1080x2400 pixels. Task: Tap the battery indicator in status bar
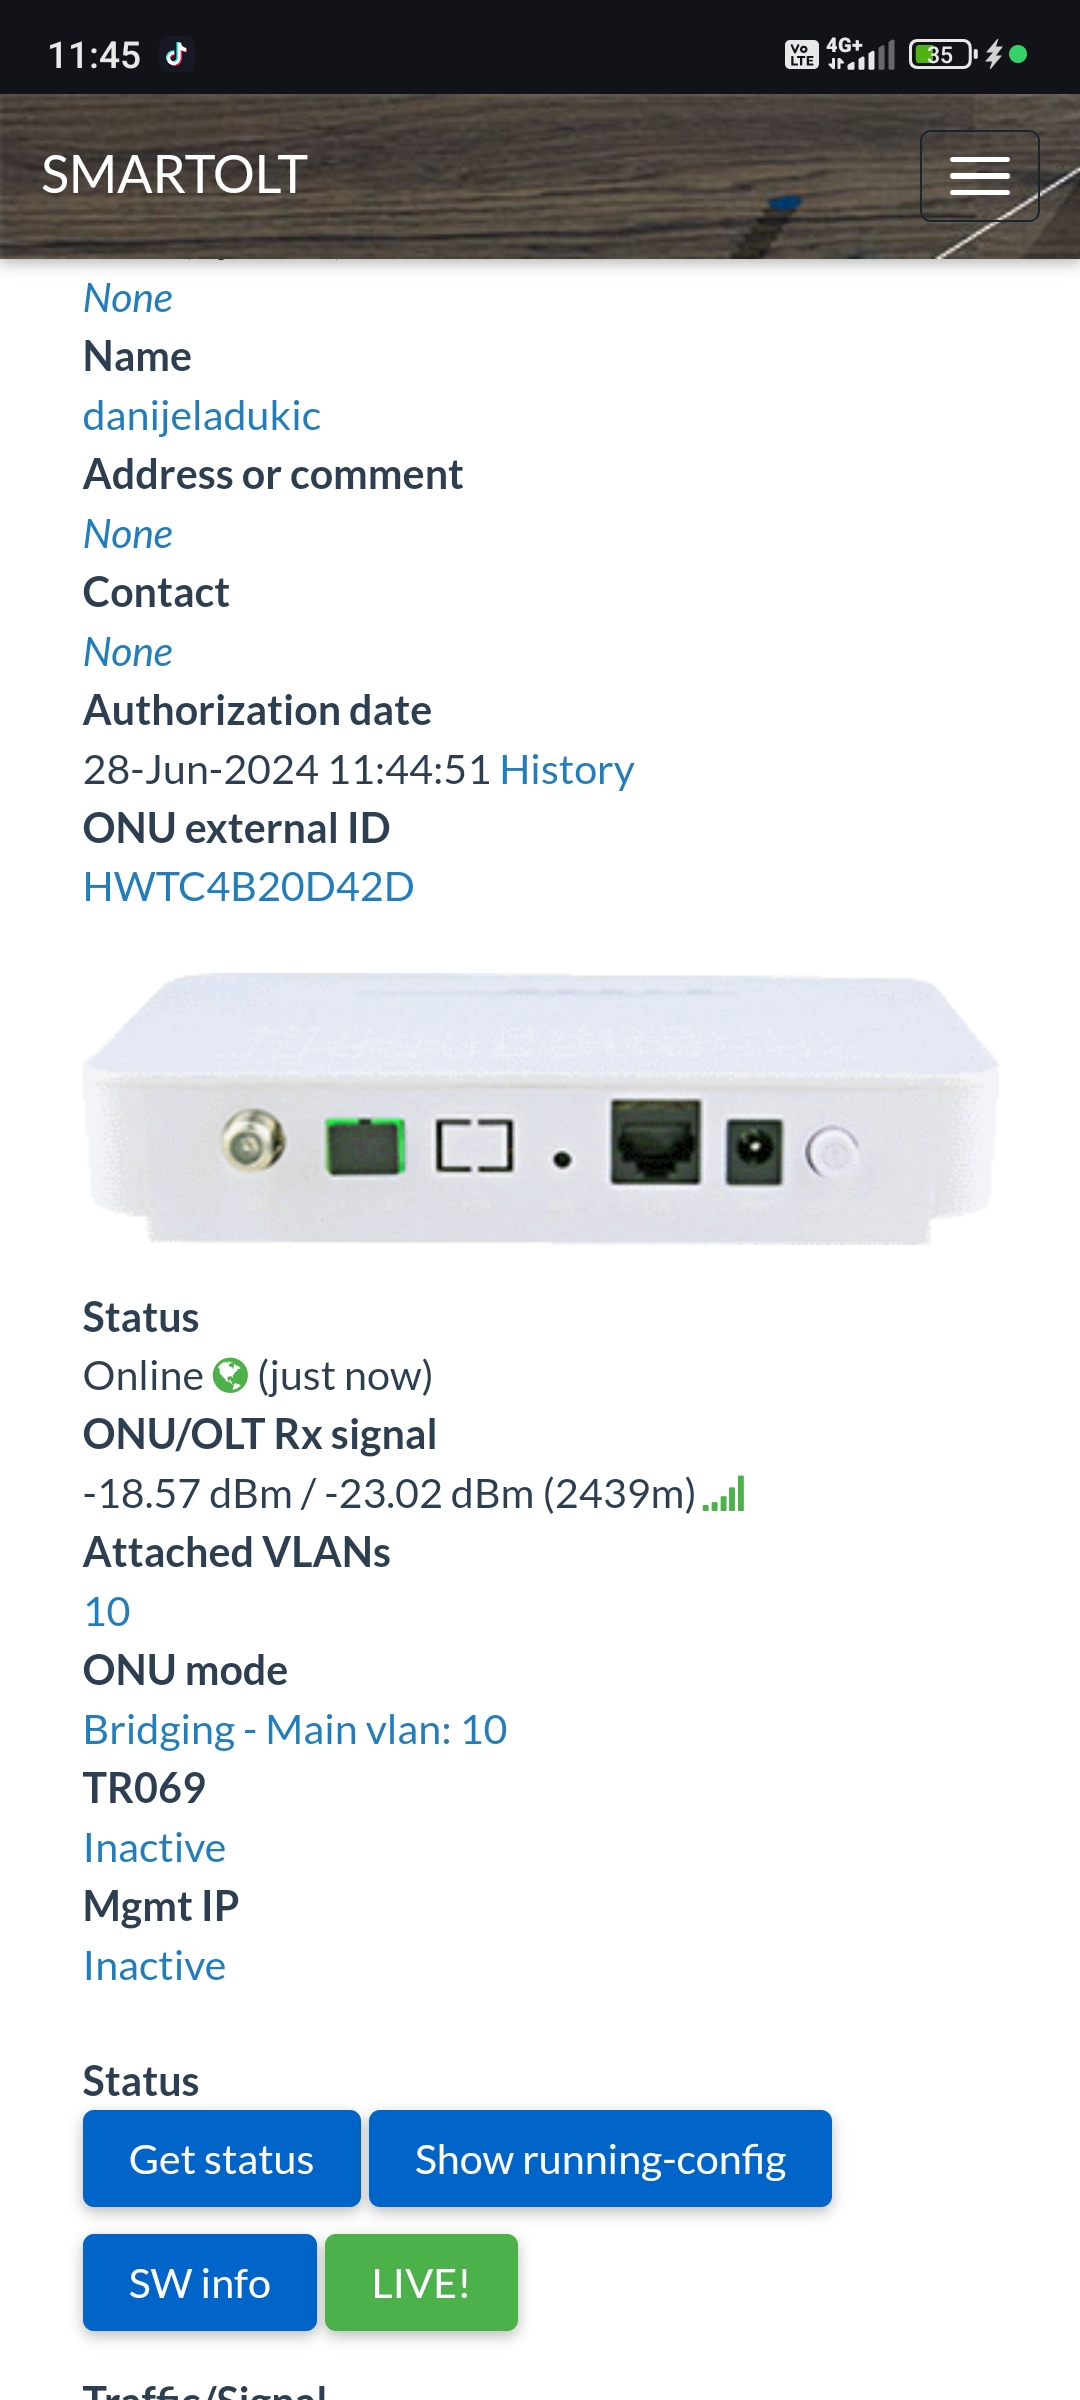point(943,54)
